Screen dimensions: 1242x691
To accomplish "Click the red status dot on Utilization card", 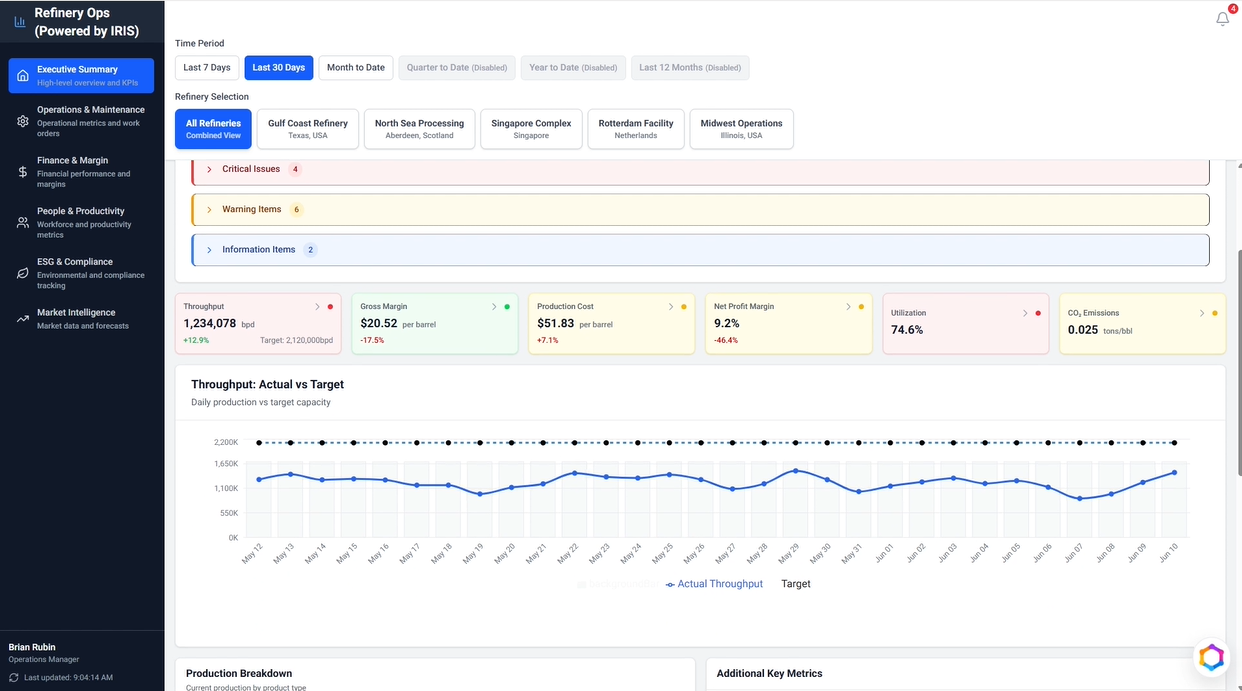I will point(1038,313).
